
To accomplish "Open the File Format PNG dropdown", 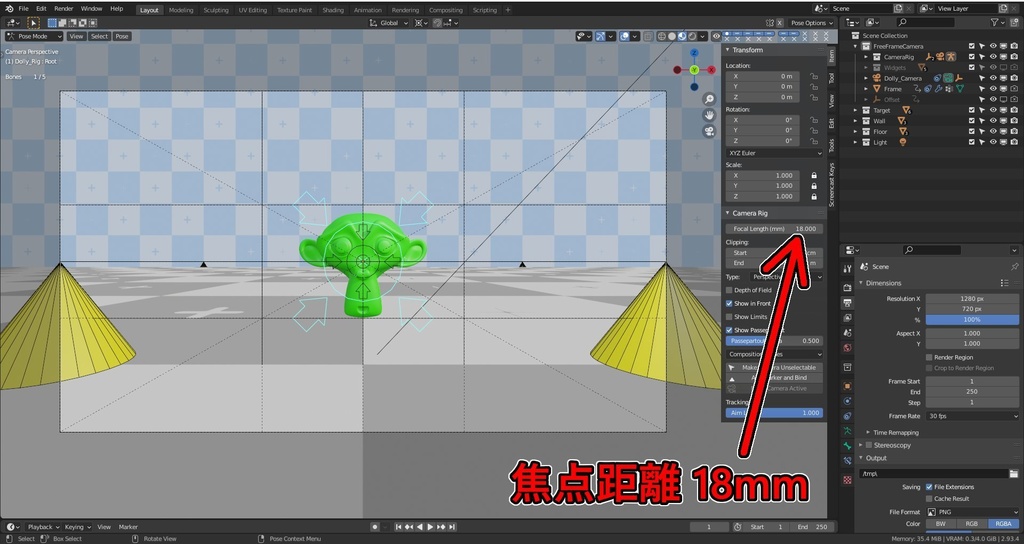I will 972,512.
